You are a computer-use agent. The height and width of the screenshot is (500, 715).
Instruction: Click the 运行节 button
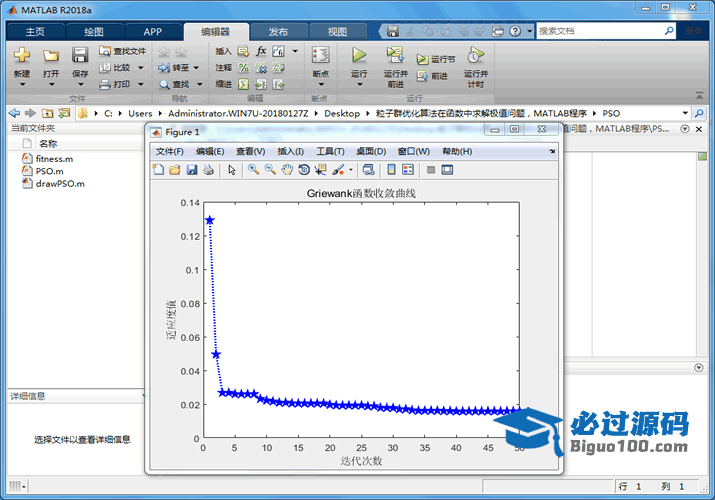436,59
